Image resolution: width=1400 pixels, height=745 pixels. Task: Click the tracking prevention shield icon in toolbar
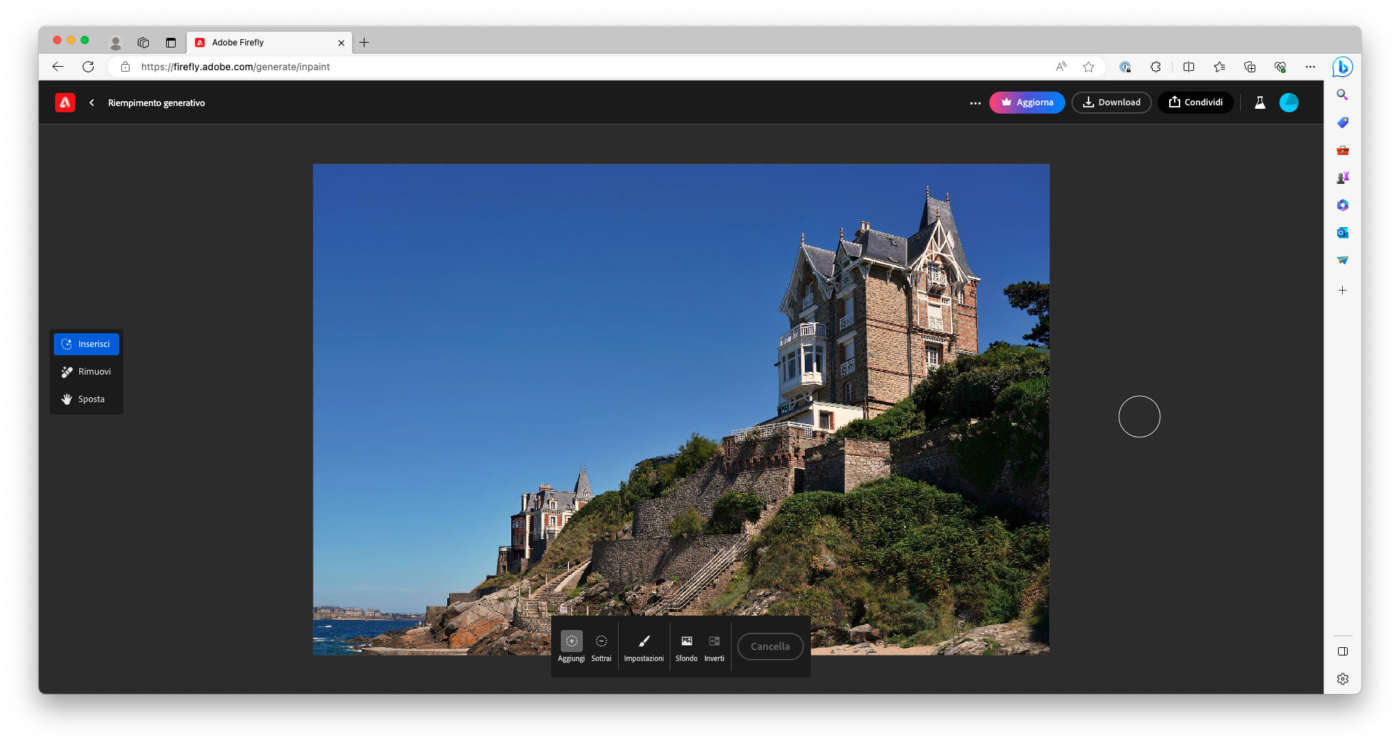[1125, 67]
